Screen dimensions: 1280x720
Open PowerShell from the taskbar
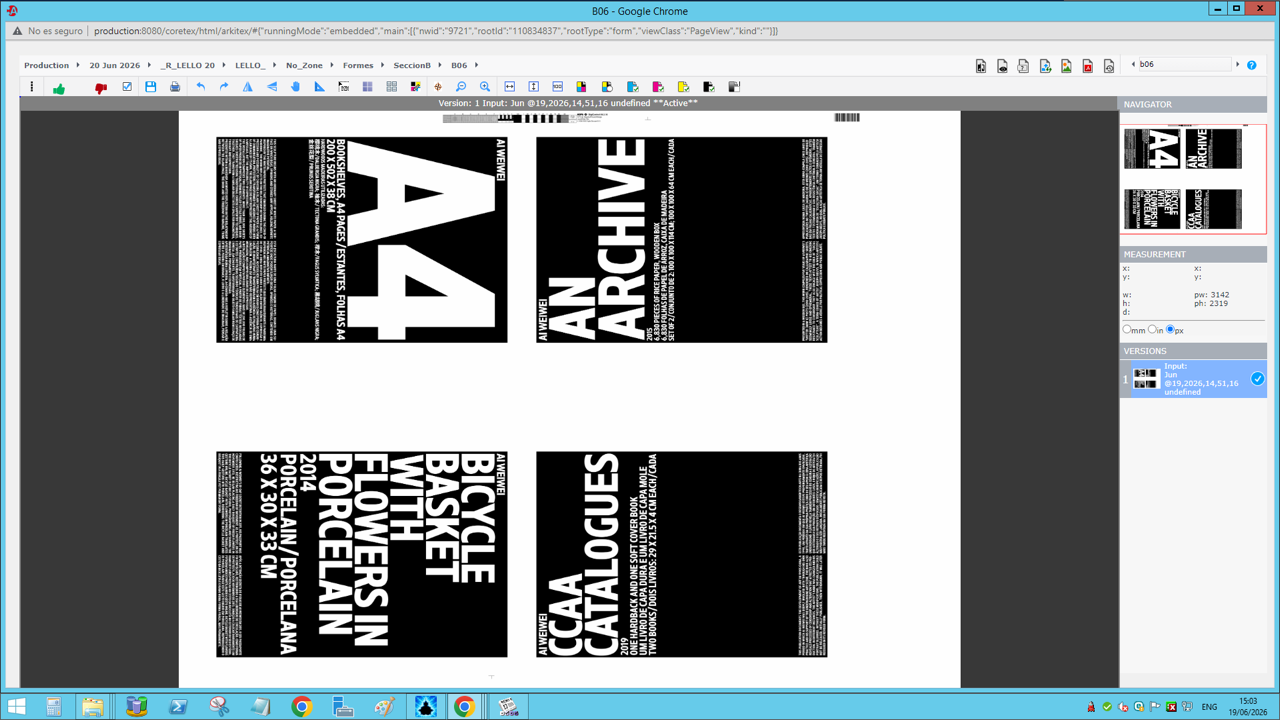click(178, 707)
